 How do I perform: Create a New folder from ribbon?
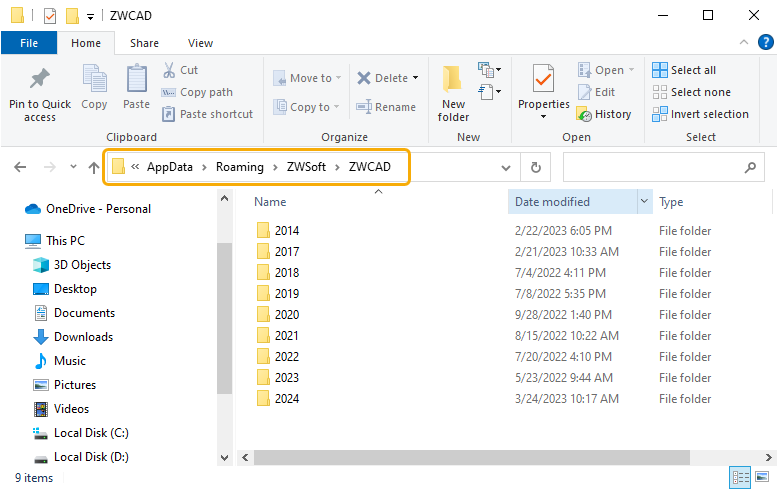point(453,93)
